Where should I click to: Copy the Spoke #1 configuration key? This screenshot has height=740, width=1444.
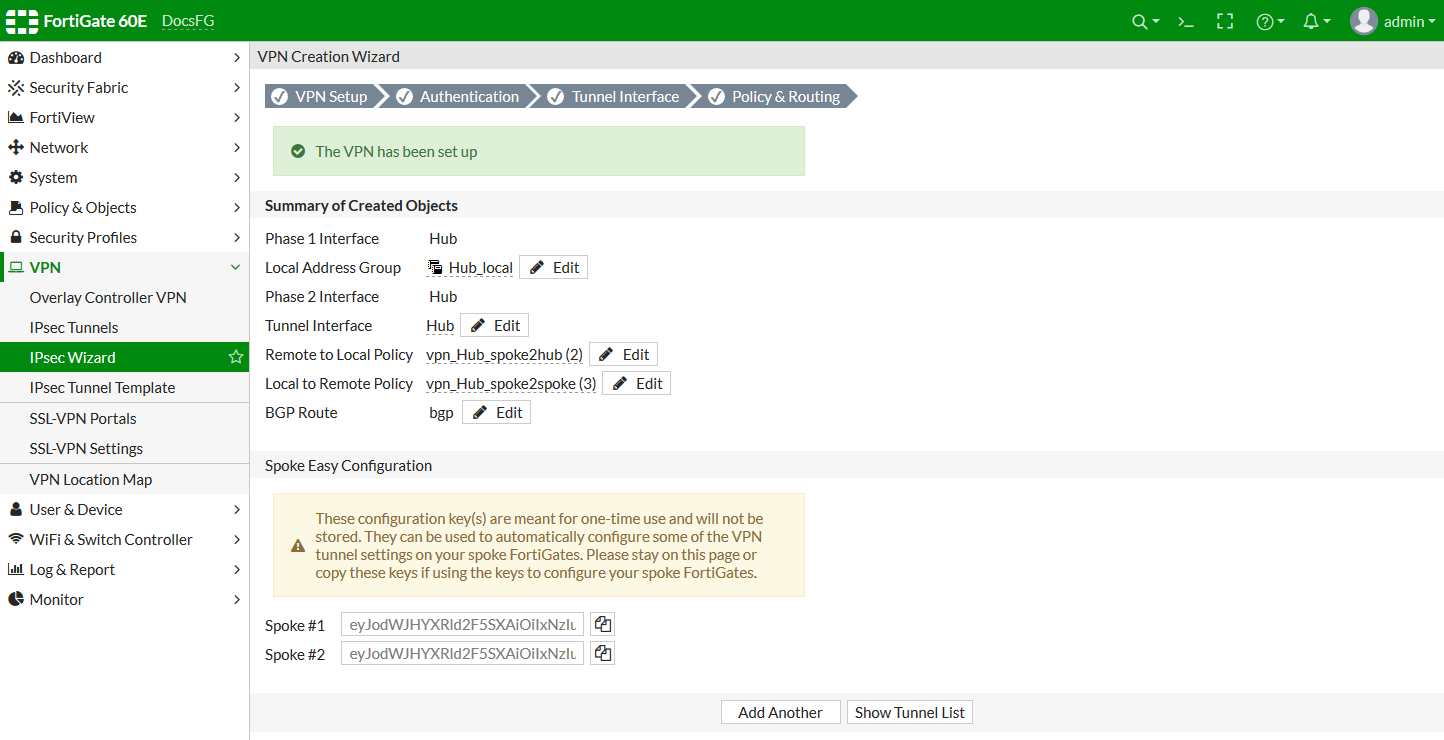click(602, 623)
